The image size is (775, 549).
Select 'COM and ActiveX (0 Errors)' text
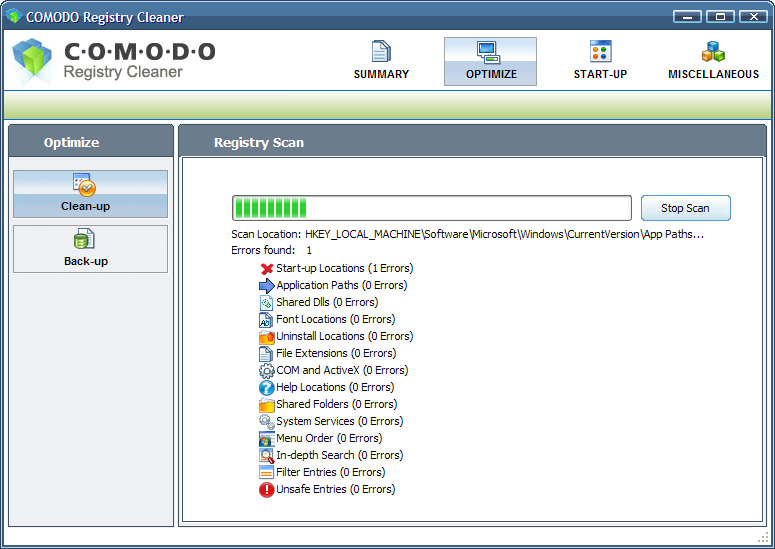click(x=342, y=370)
